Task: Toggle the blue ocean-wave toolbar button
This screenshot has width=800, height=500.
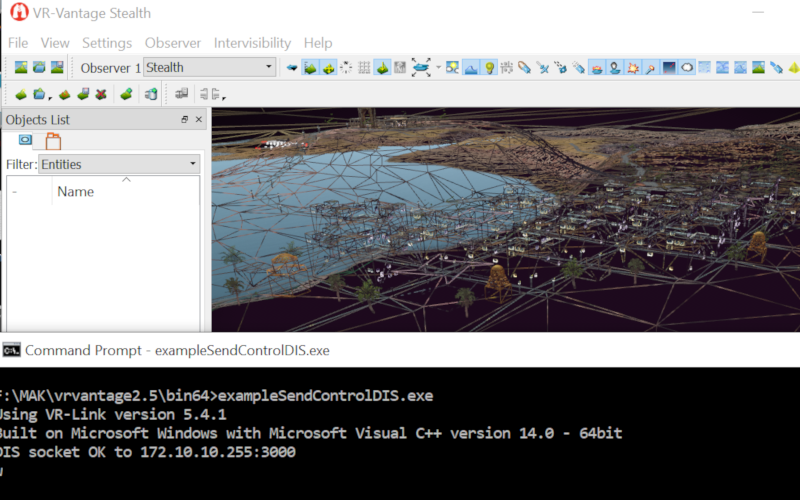Action: (471, 67)
